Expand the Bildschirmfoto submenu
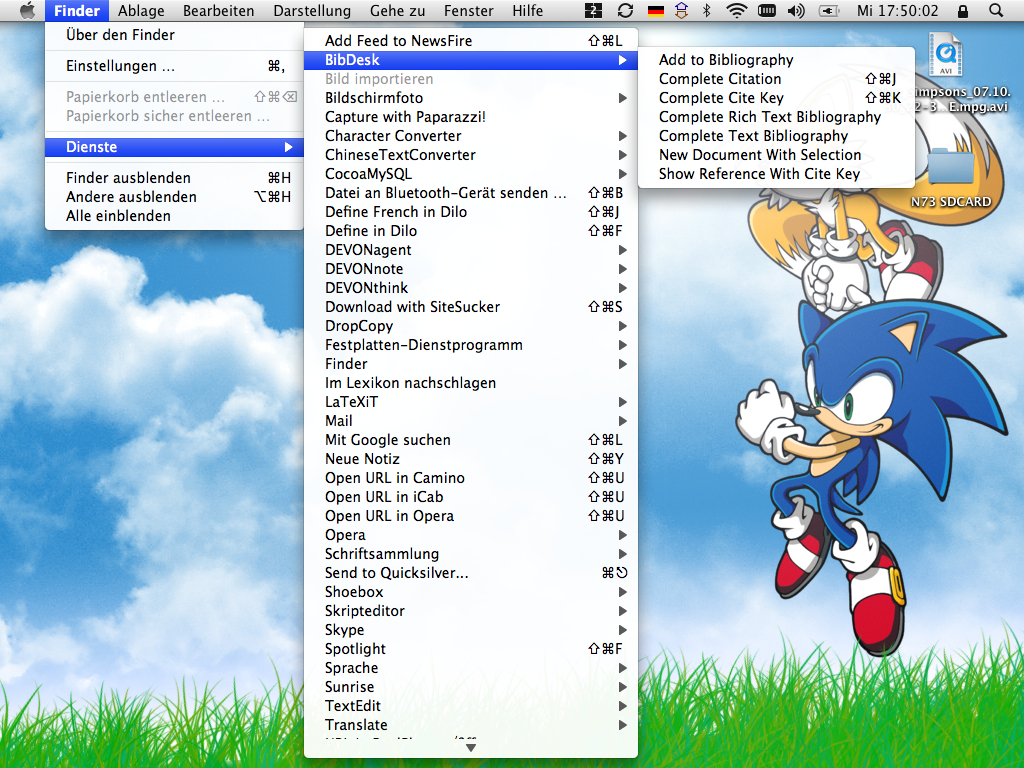The height and width of the screenshot is (768, 1024). pyautogui.click(x=471, y=98)
